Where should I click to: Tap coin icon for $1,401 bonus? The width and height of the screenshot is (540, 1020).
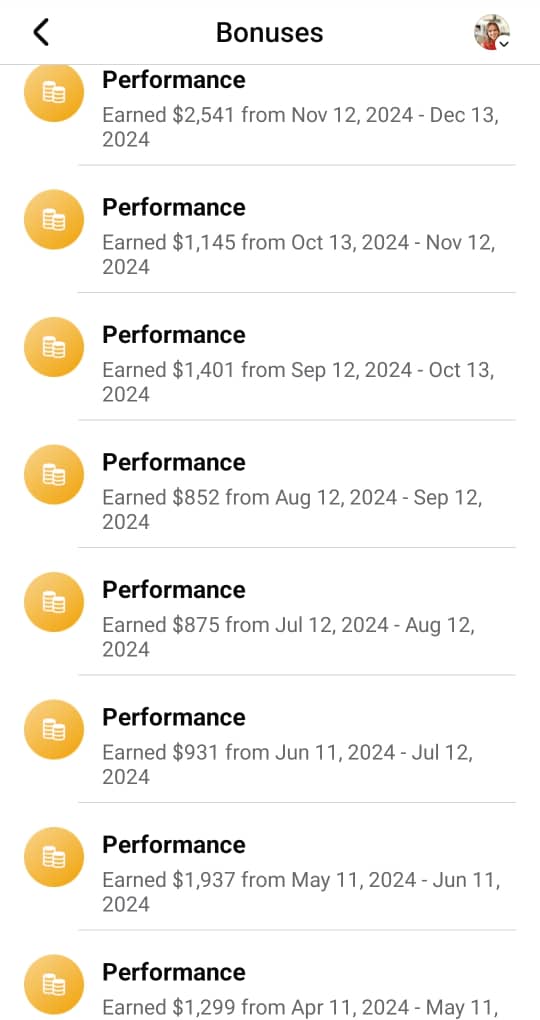54,347
